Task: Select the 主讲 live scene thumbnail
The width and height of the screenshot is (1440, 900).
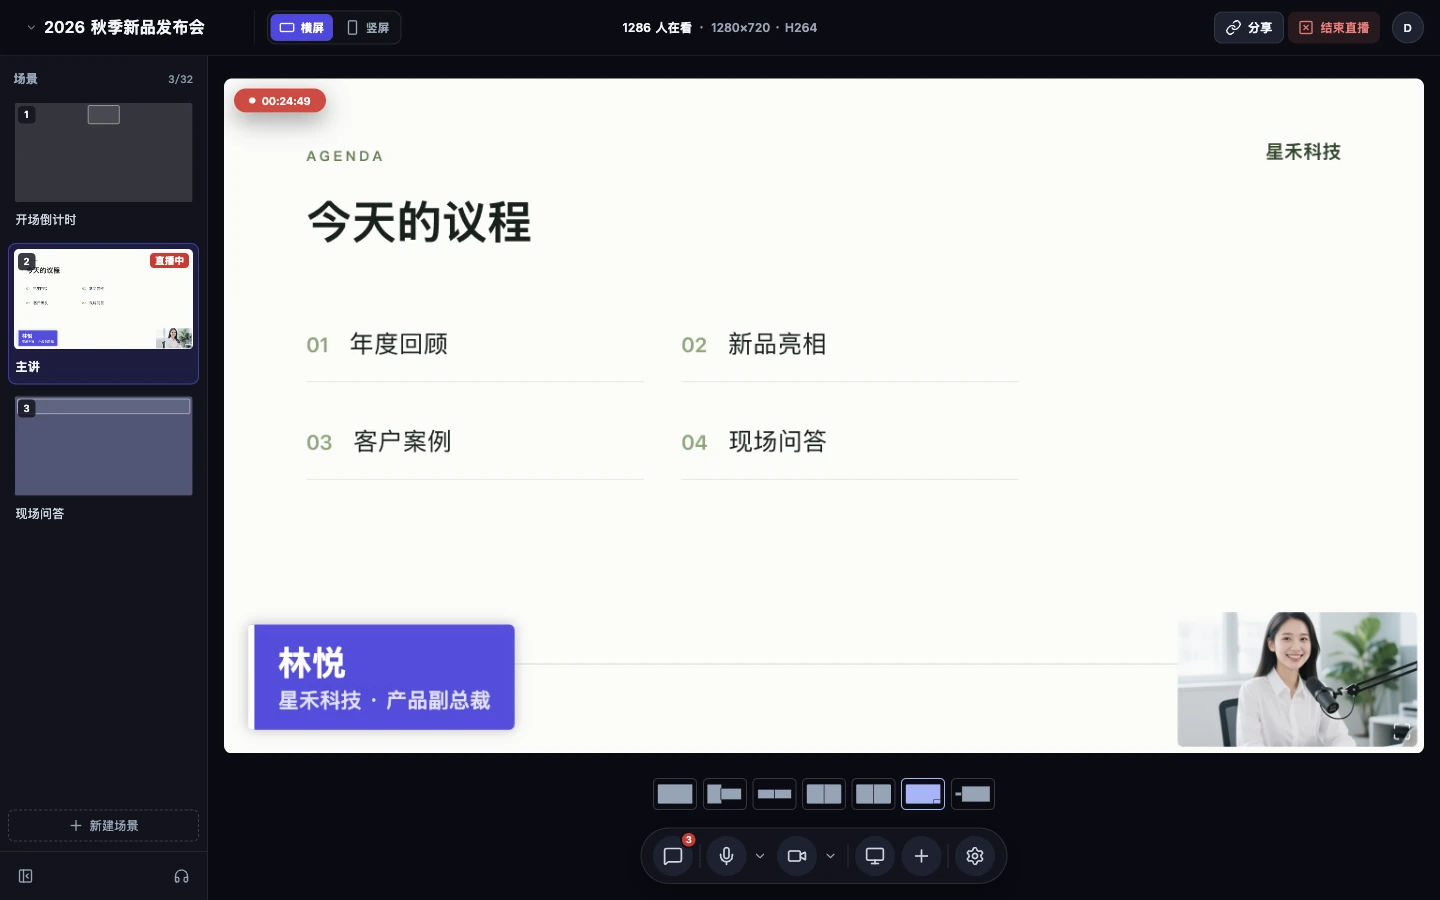Action: pos(104,299)
